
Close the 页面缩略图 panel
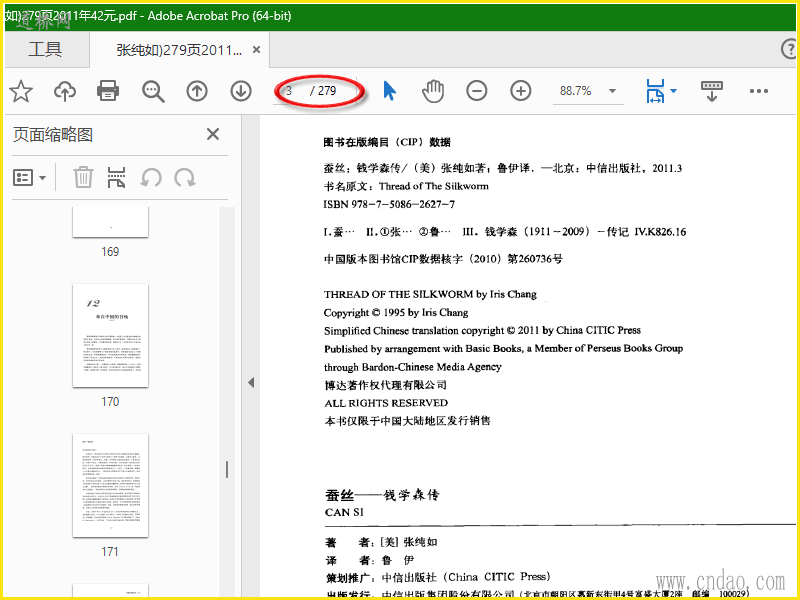(x=213, y=134)
